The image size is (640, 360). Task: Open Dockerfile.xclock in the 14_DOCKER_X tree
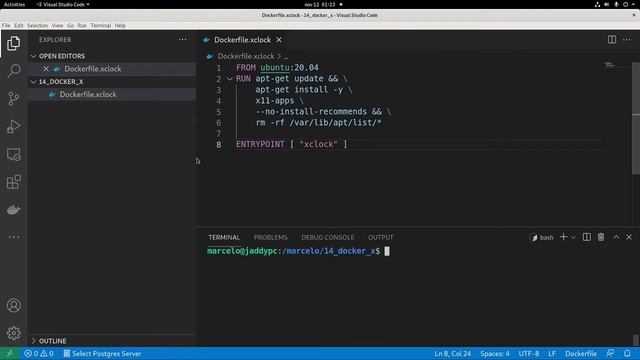coord(88,94)
